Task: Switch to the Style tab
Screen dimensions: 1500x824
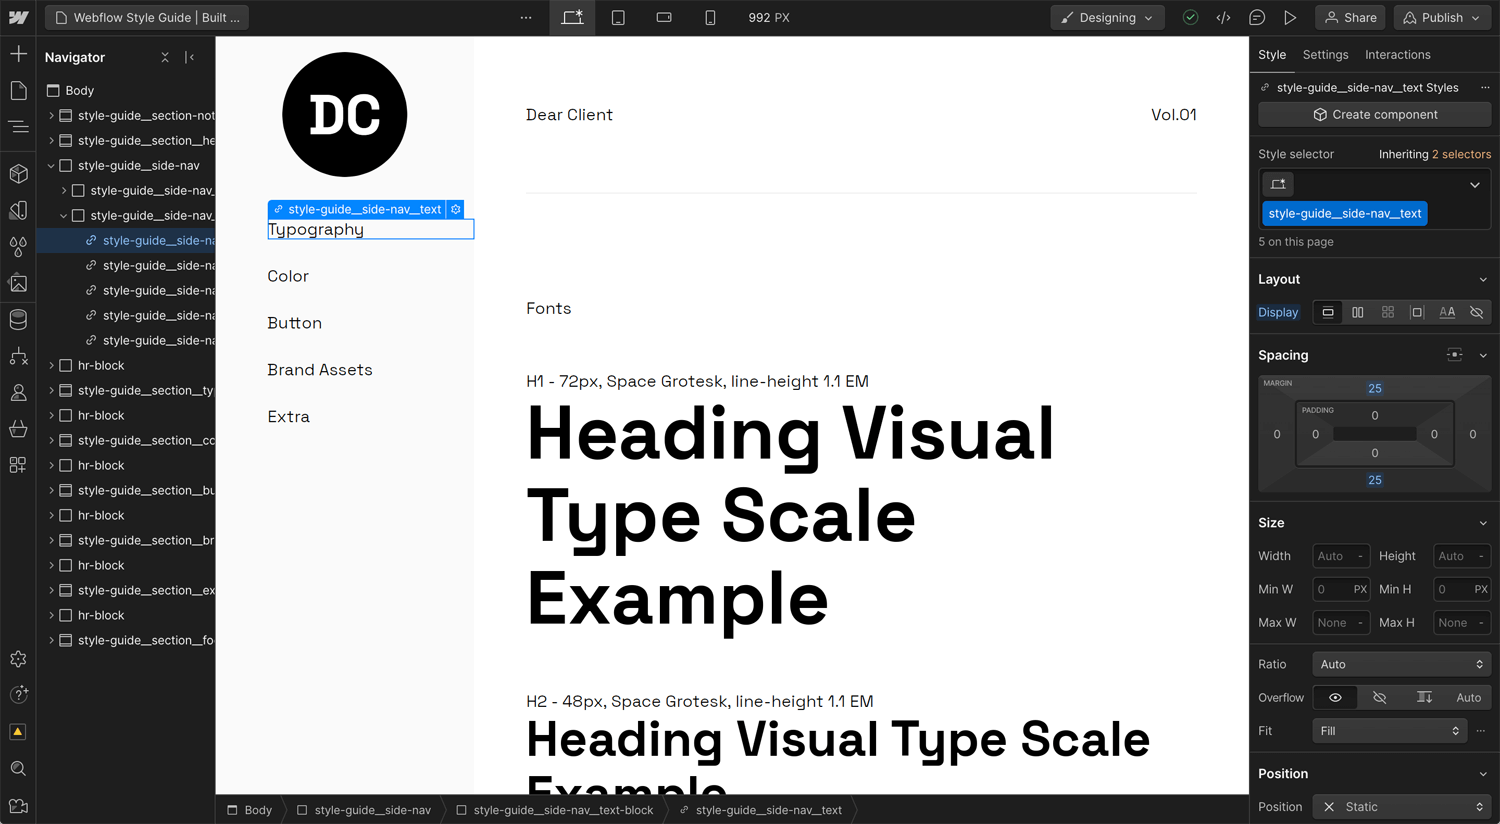Action: [x=1272, y=55]
